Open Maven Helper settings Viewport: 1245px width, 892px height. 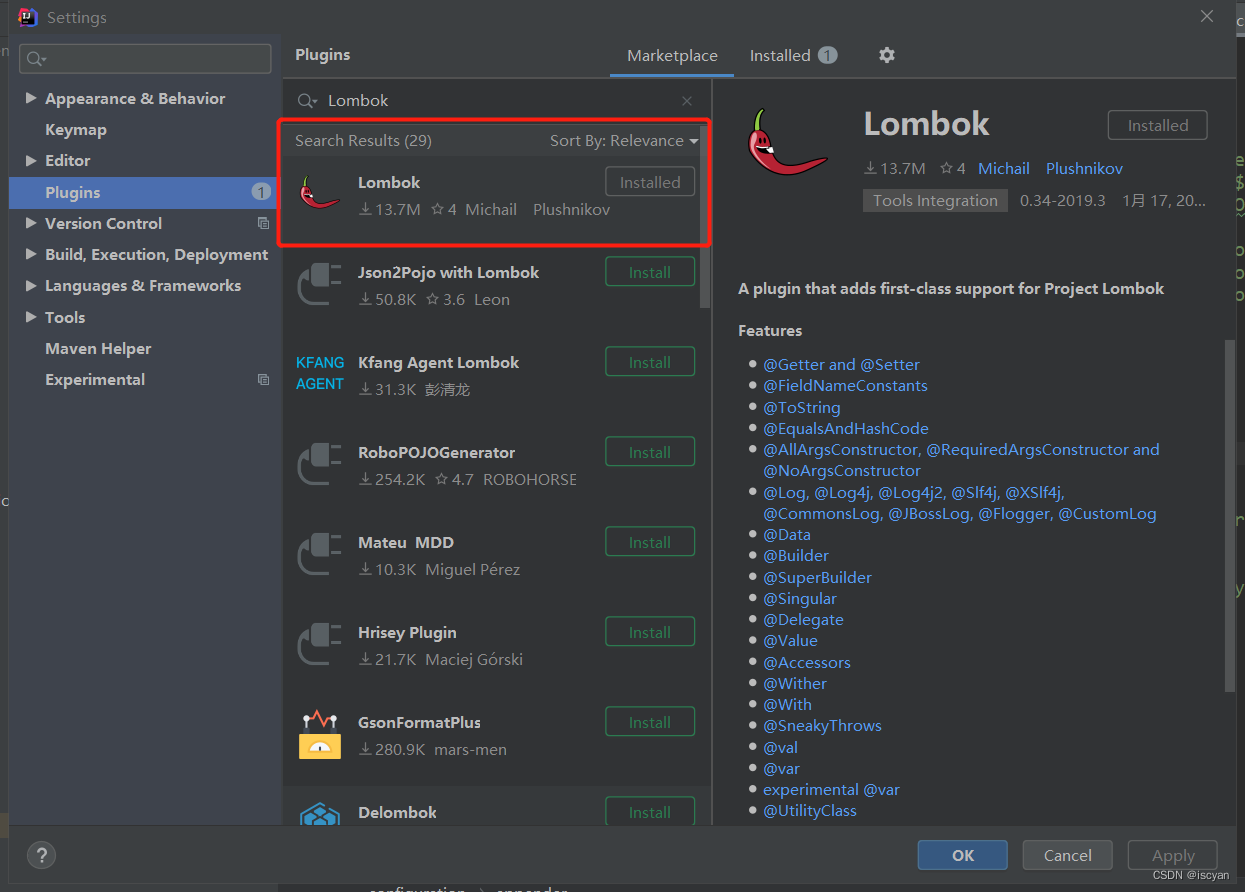pyautogui.click(x=98, y=348)
